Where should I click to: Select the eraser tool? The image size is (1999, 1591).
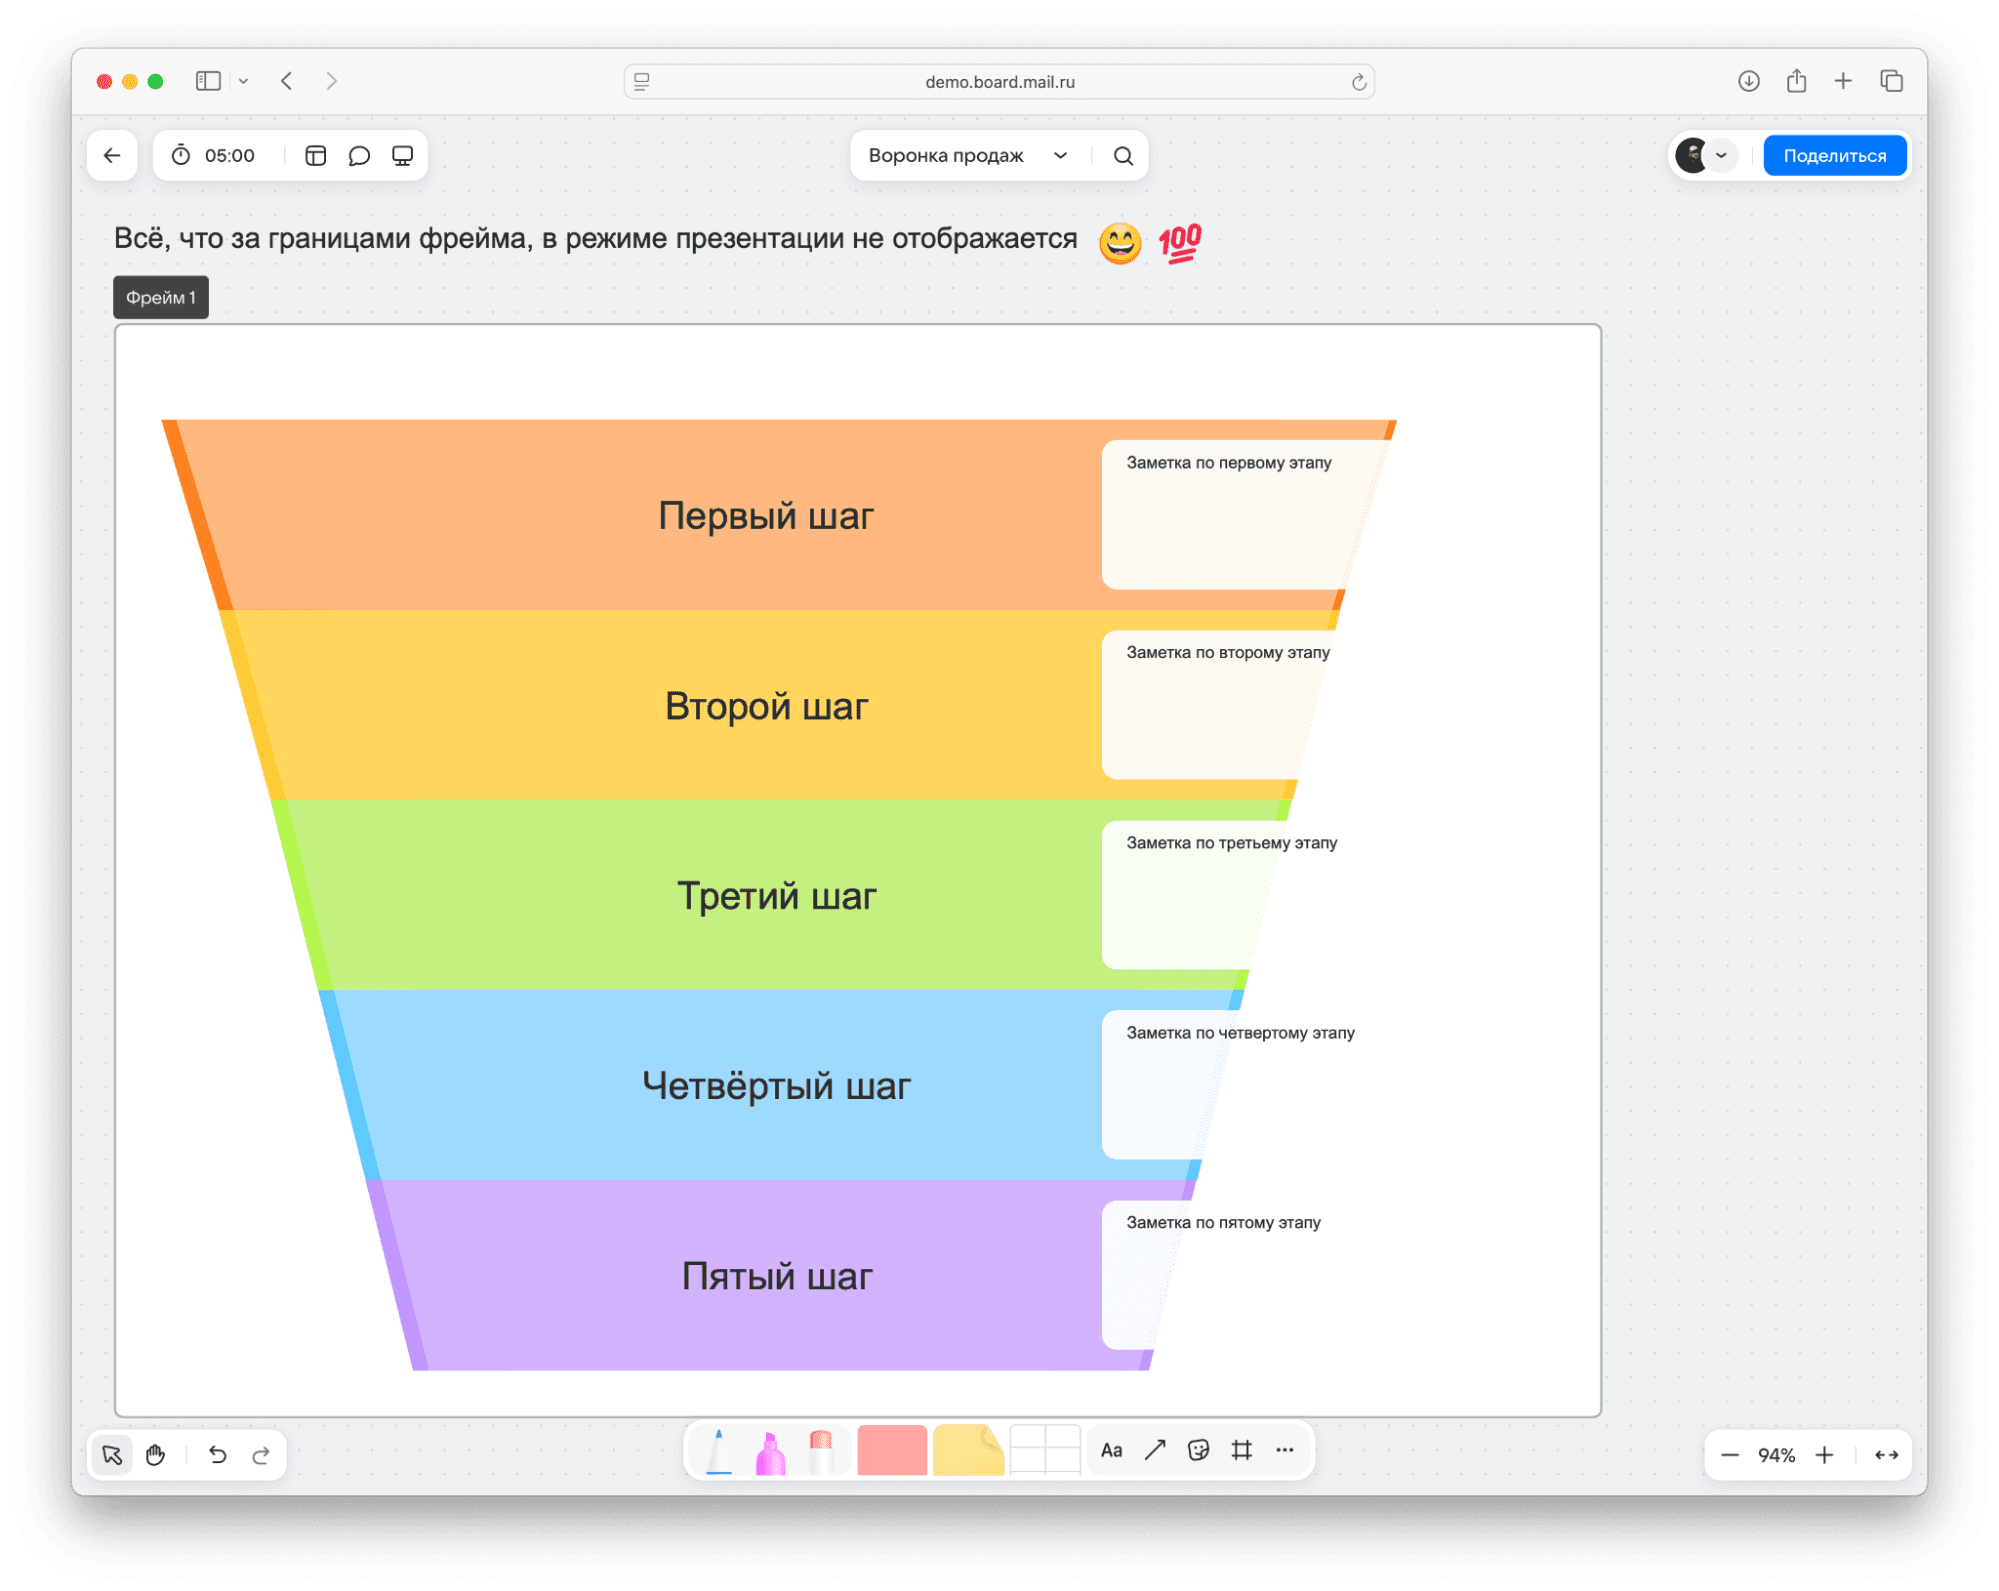[x=820, y=1452]
